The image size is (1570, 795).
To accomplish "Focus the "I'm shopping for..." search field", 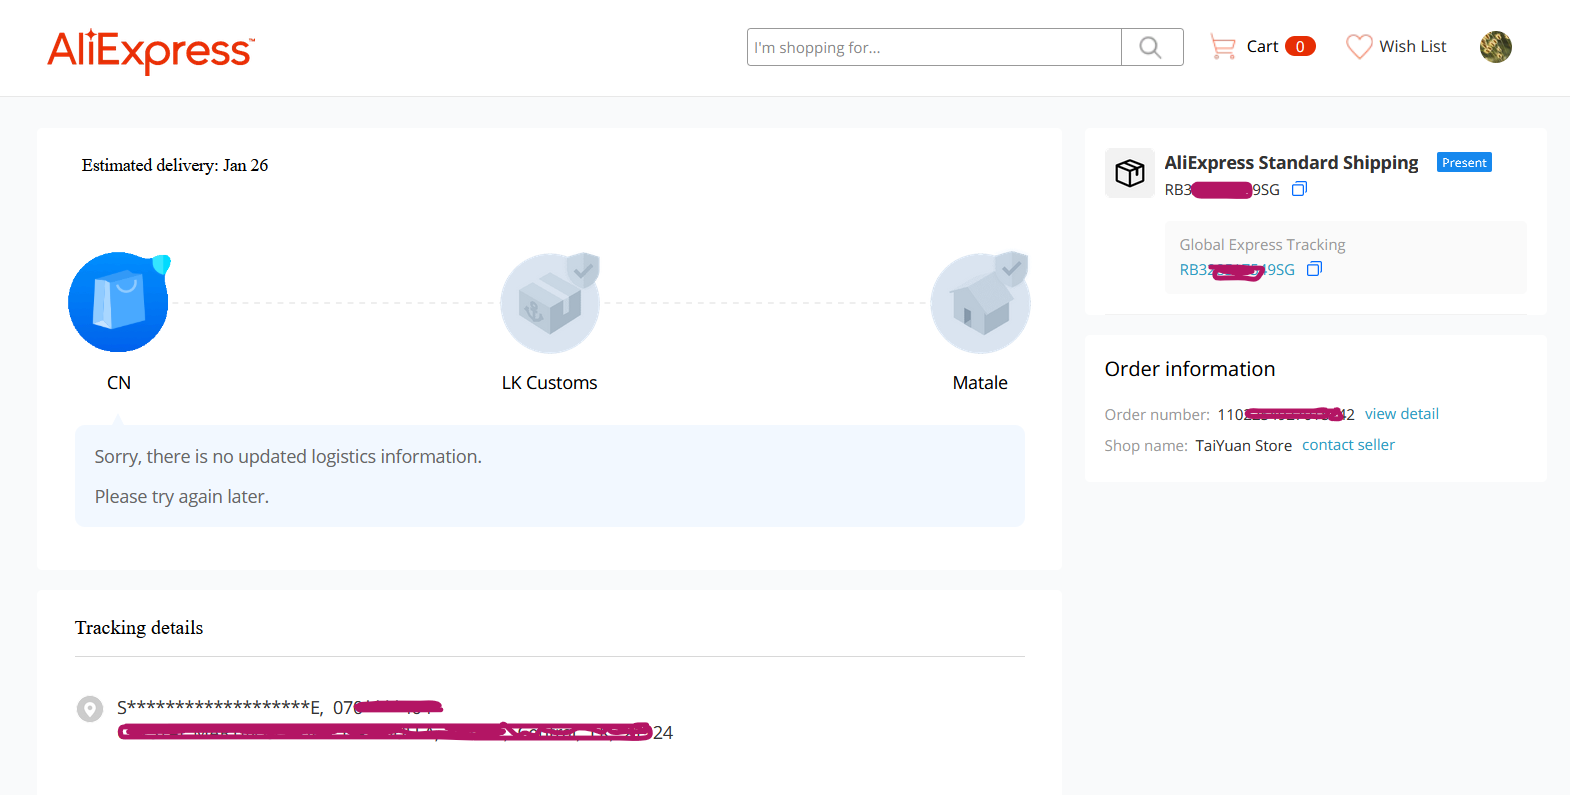I will [x=934, y=47].
